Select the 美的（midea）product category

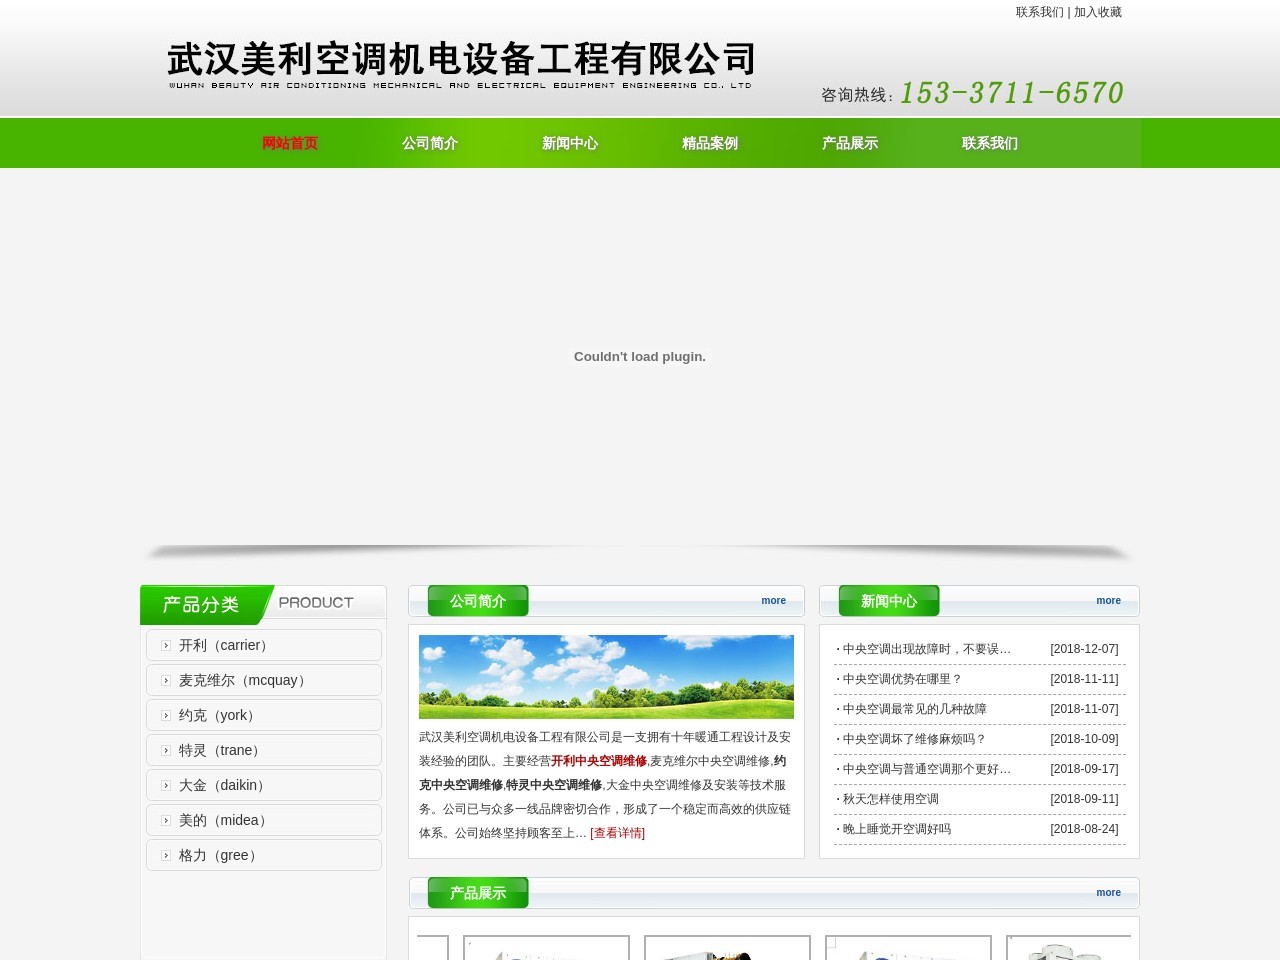pyautogui.click(x=221, y=820)
